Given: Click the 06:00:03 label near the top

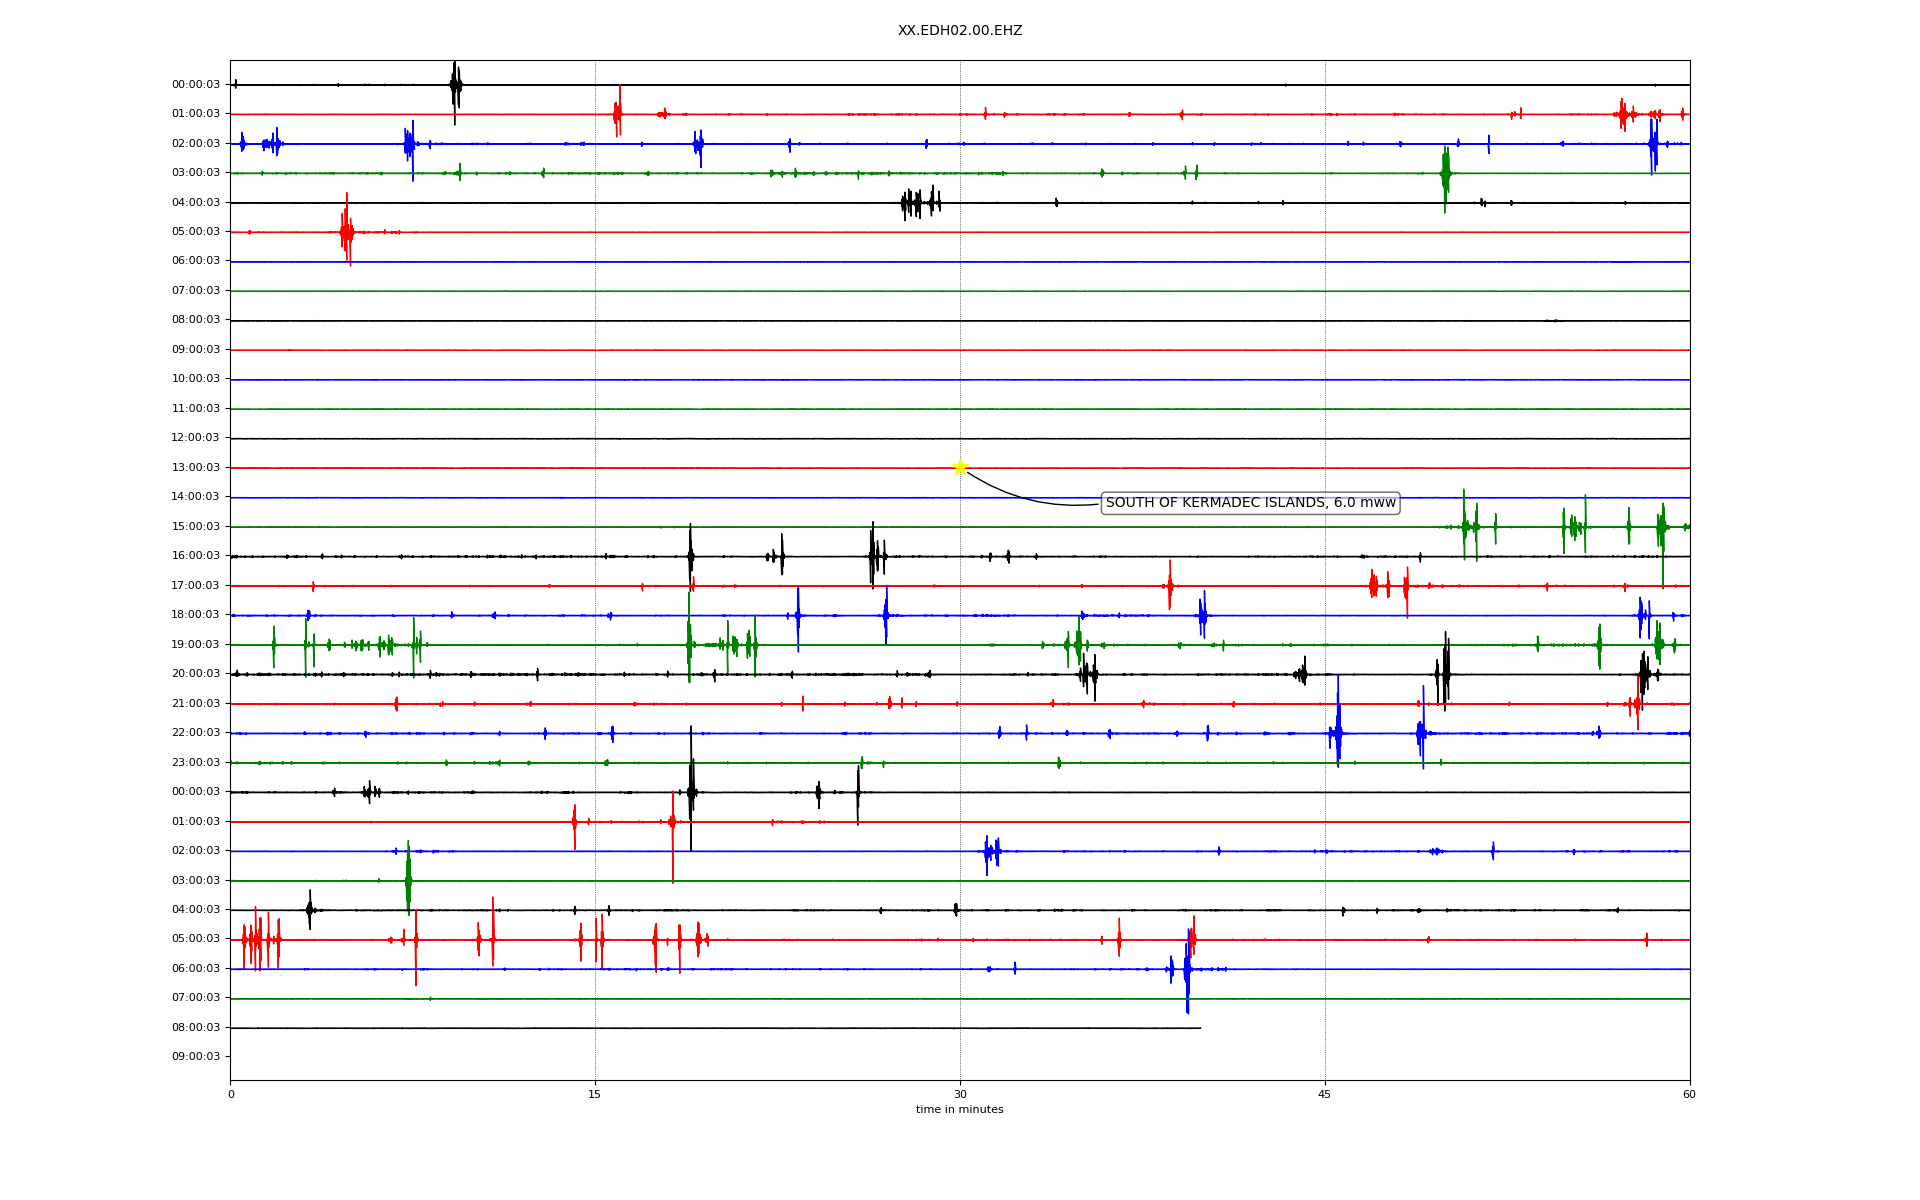Looking at the screenshot, I should tap(196, 261).
